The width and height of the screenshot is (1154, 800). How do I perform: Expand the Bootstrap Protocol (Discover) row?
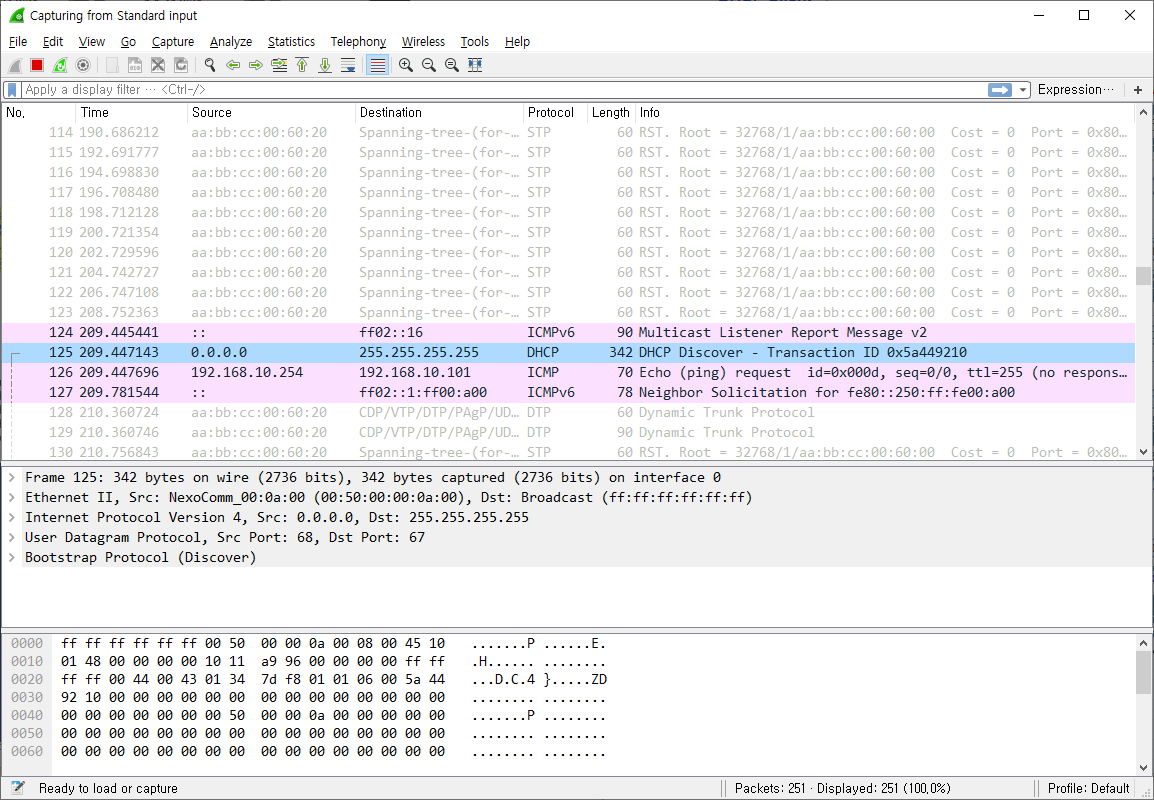pyautogui.click(x=12, y=557)
